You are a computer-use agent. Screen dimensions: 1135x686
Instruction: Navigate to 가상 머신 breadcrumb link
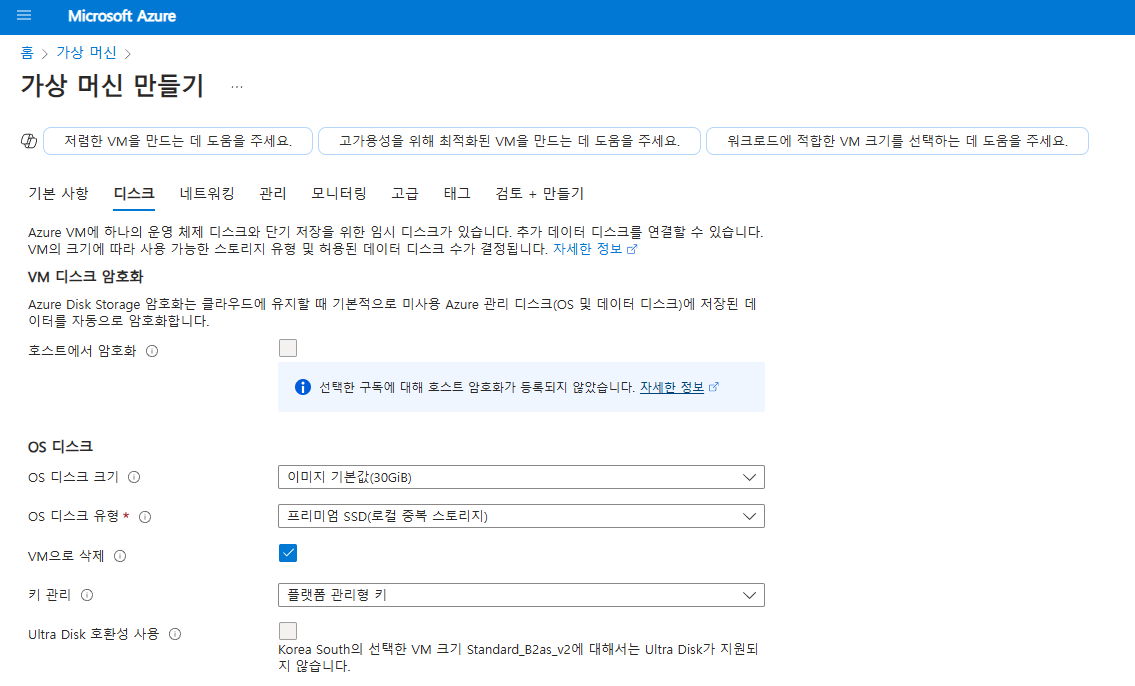[x=86, y=53]
